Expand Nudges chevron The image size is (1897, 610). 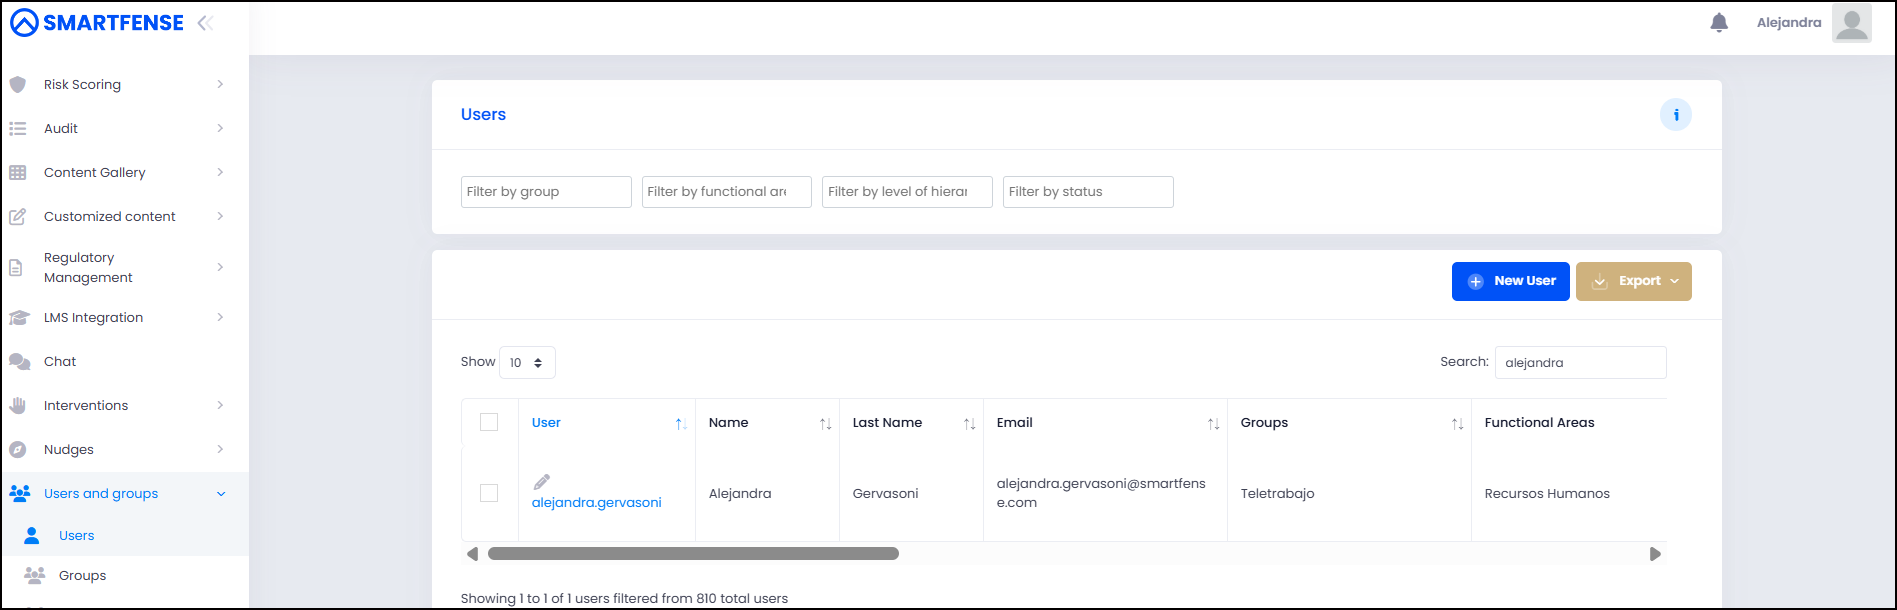[220, 450]
